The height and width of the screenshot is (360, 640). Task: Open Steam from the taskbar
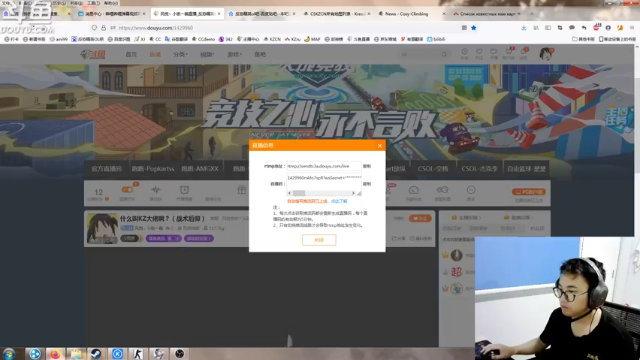coord(96,354)
